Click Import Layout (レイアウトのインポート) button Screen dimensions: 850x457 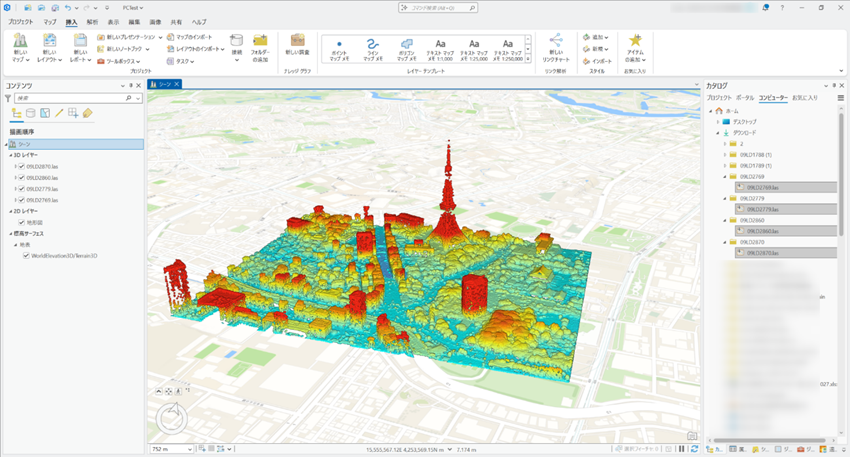pyautogui.click(x=195, y=49)
